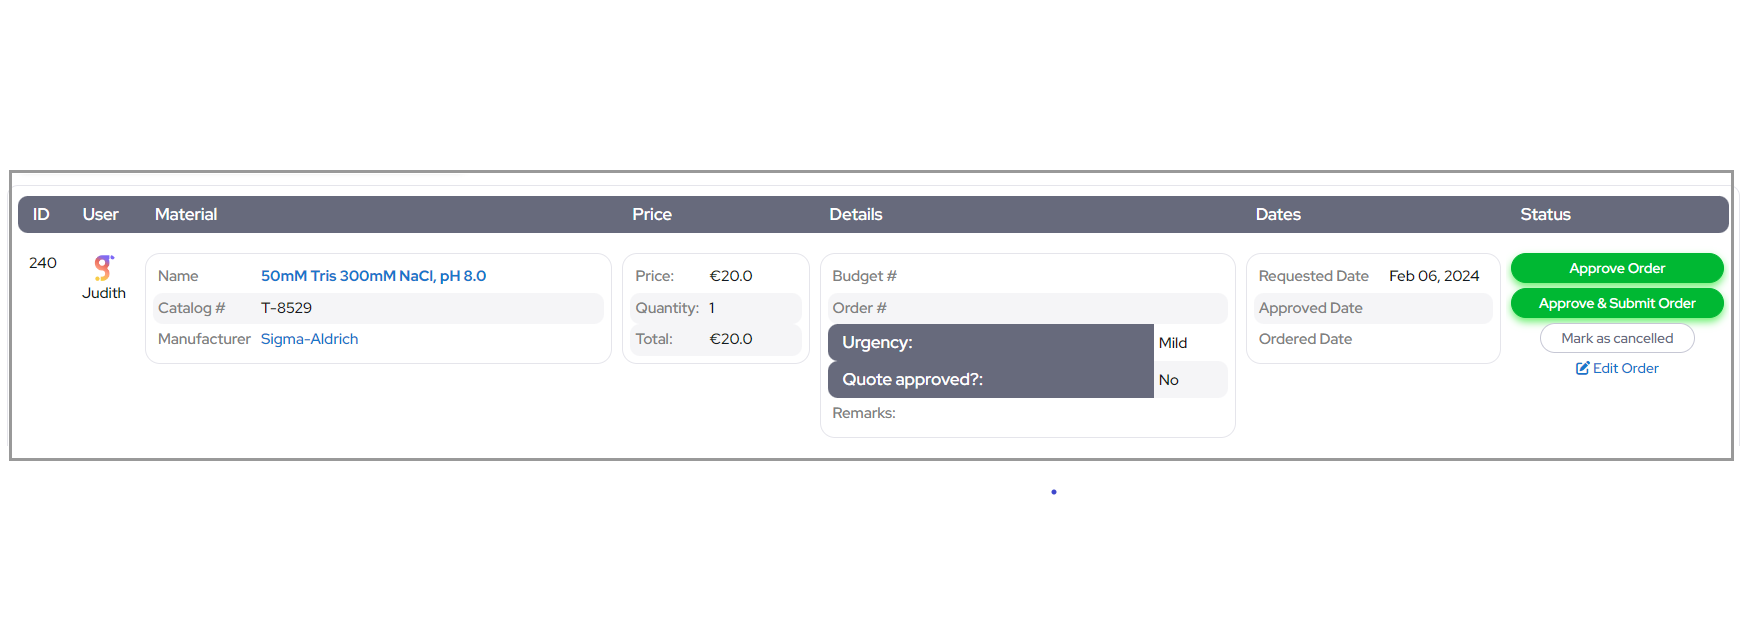Click the order ID 240
The height and width of the screenshot is (619, 1740).
(43, 263)
